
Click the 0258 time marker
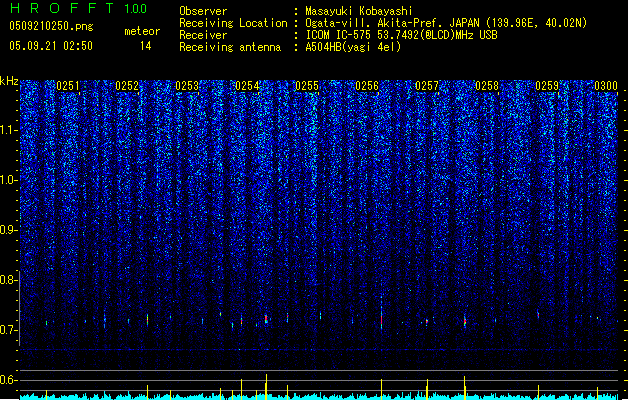pos(487,86)
